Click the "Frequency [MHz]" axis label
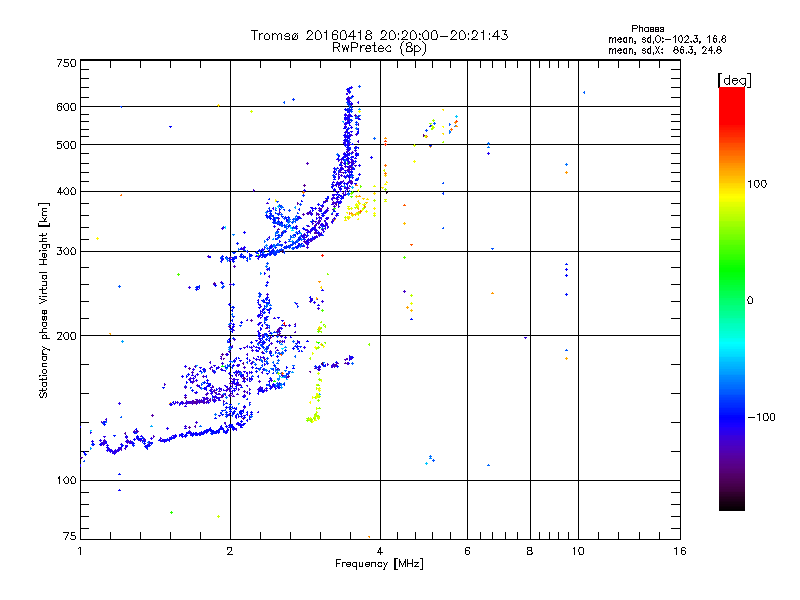Screen dimensions: 800x600 (x=379, y=563)
